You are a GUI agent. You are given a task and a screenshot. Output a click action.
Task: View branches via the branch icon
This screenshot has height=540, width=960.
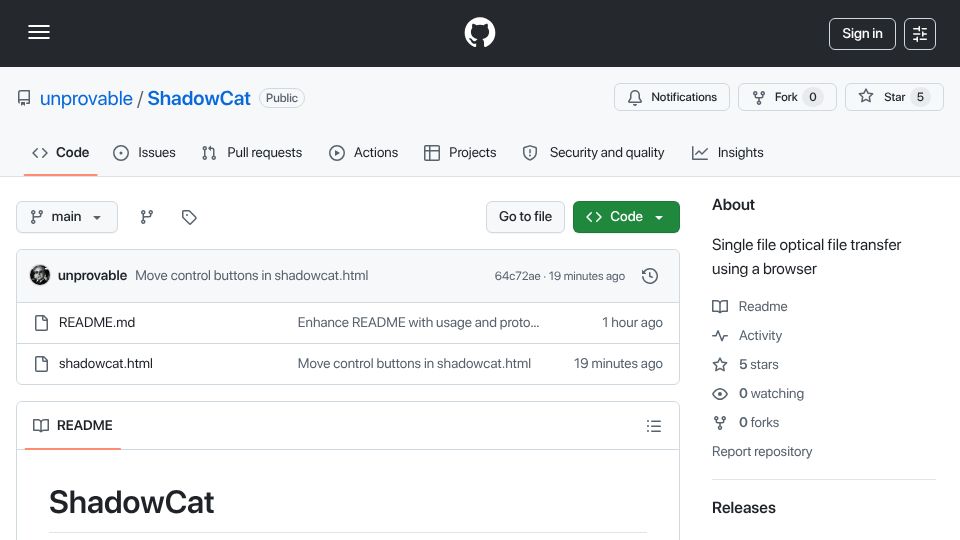pos(146,217)
